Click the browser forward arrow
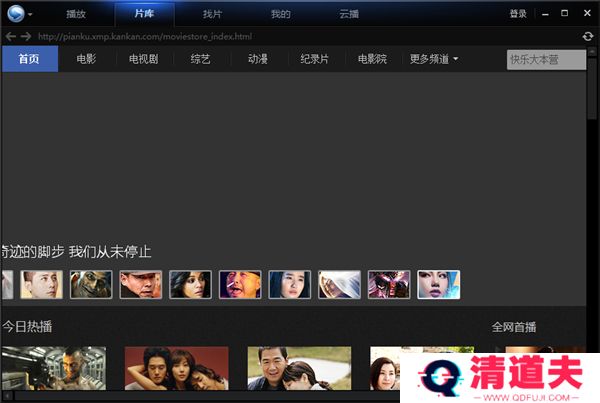Viewport: 600px width, 403px height. 26,36
